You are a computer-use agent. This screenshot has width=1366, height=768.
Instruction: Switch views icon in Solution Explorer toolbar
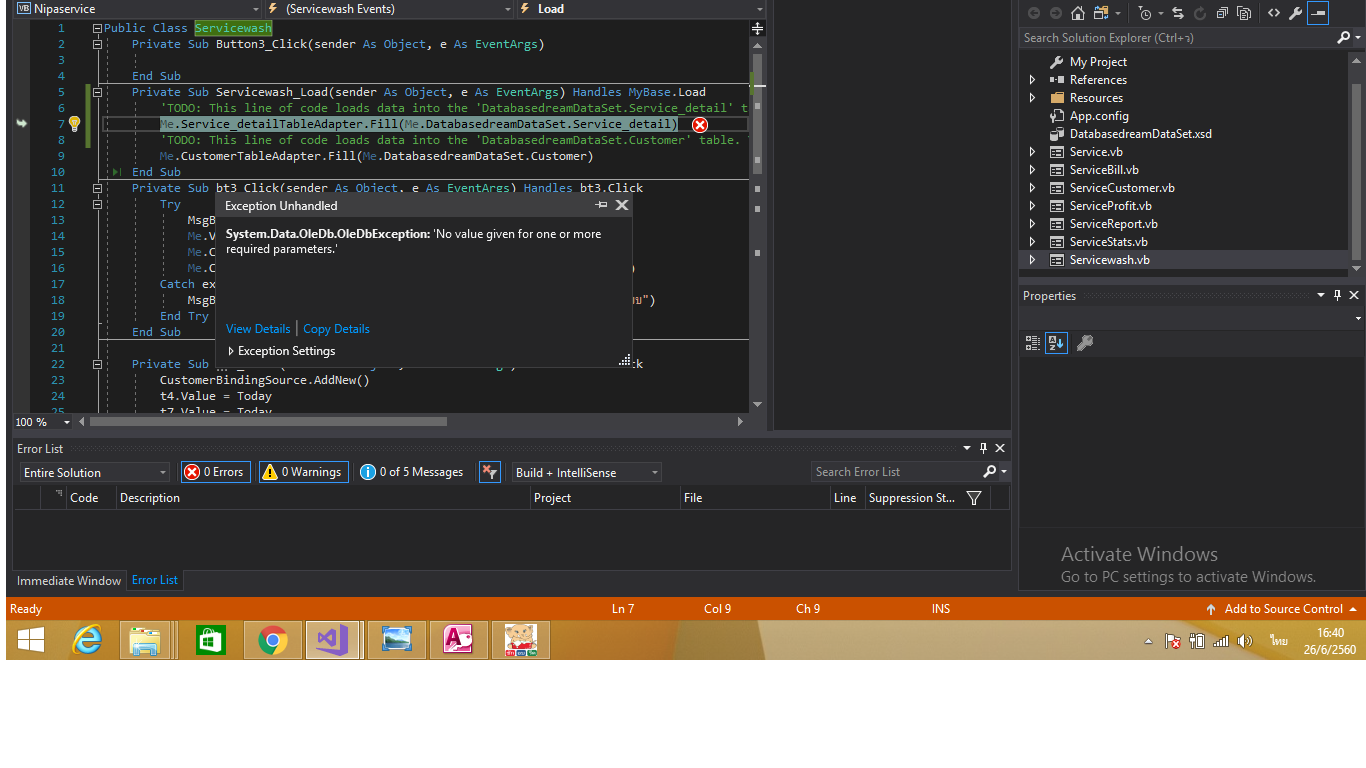click(x=1101, y=13)
